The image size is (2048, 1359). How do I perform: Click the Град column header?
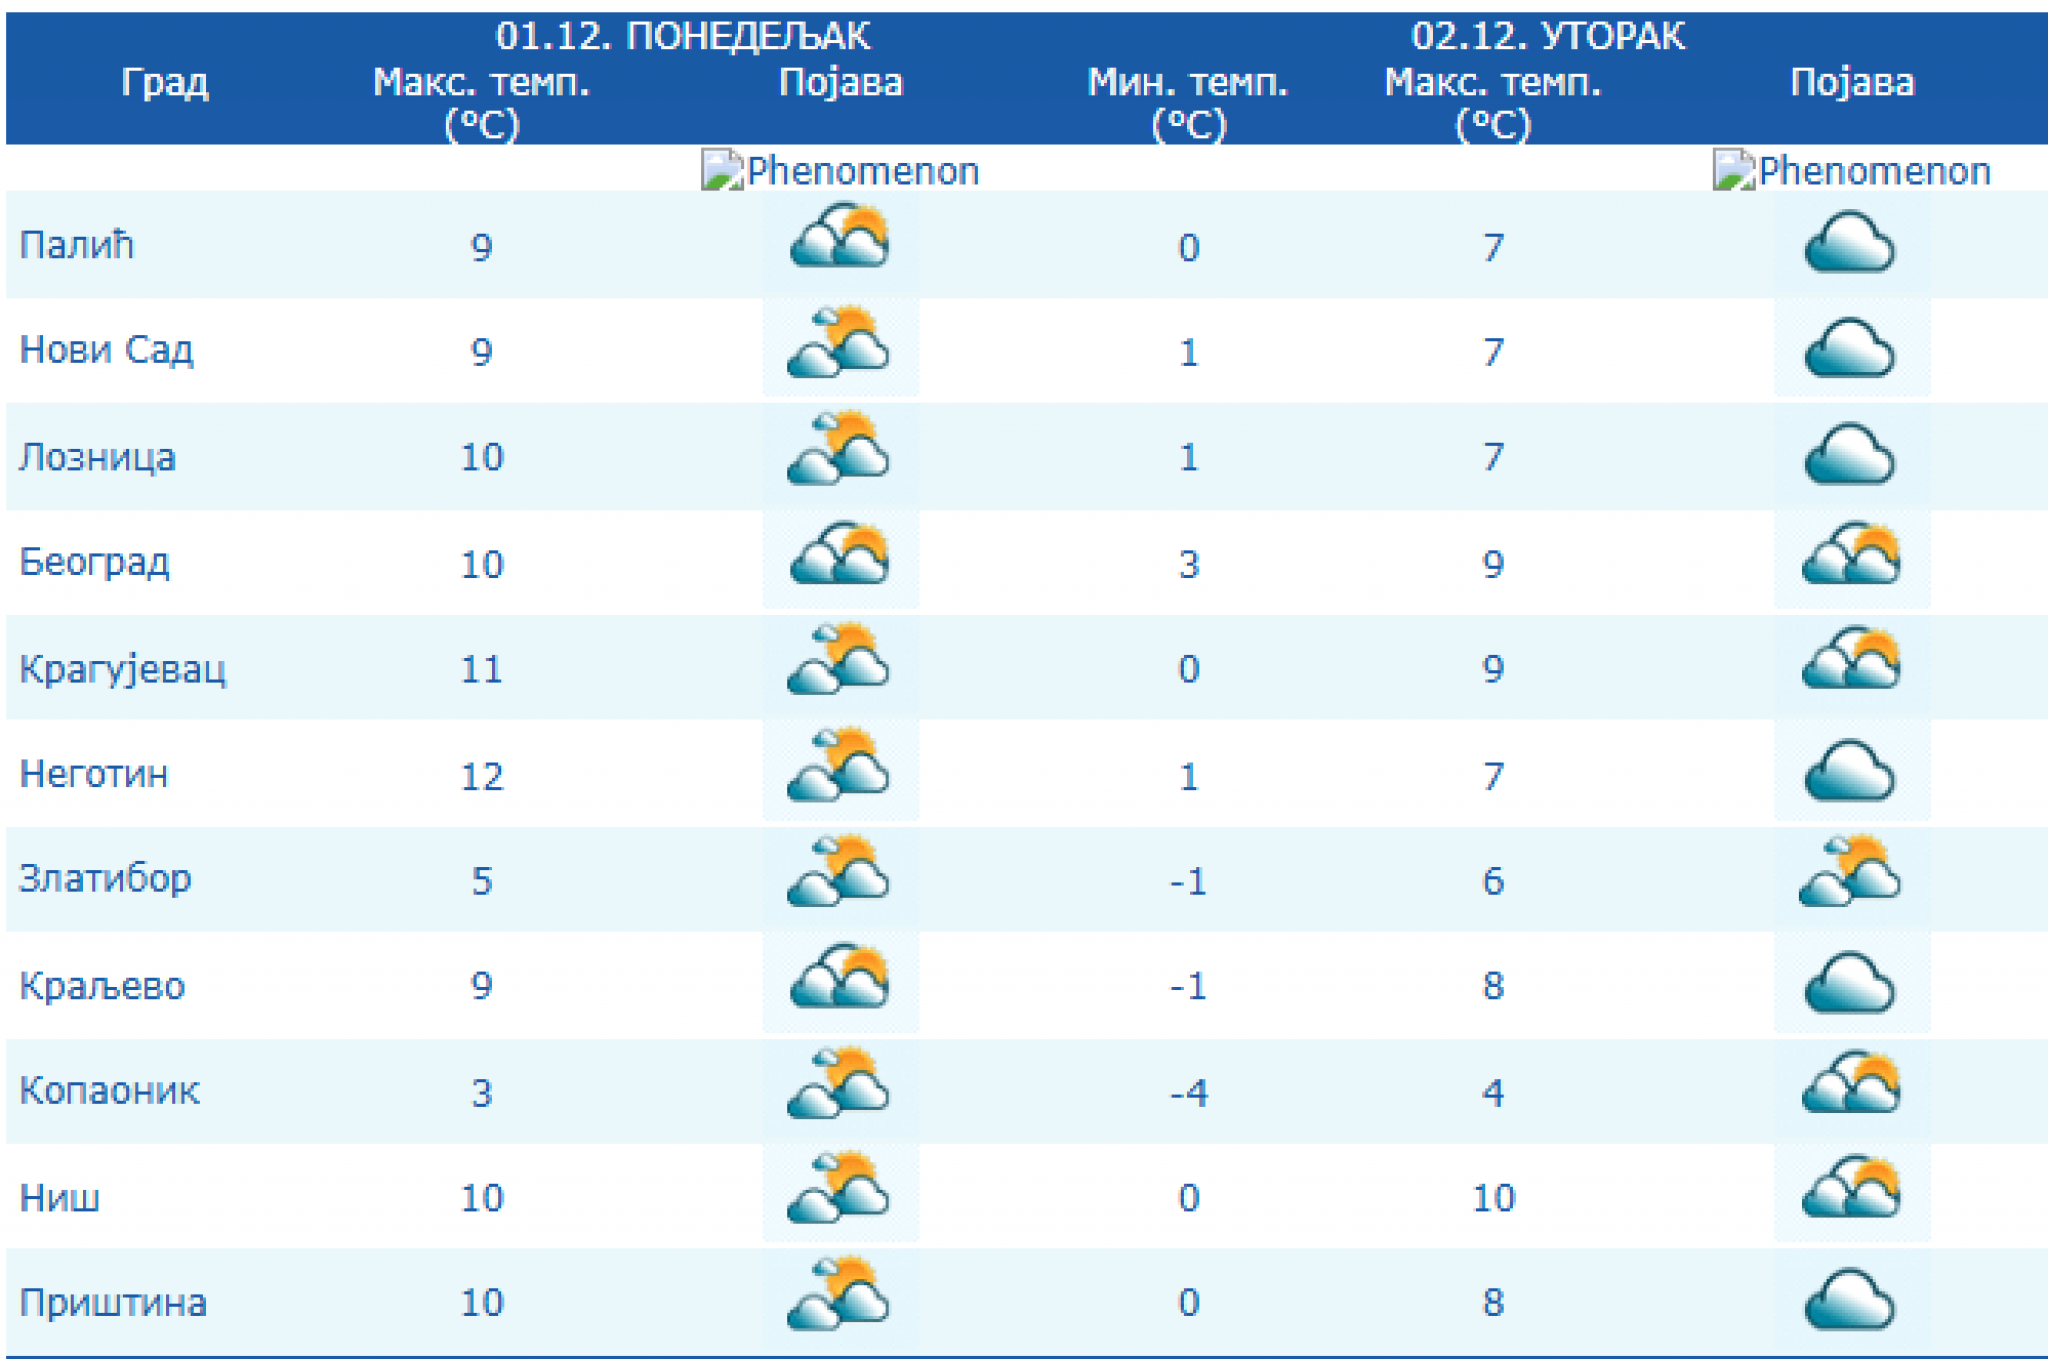tap(165, 82)
